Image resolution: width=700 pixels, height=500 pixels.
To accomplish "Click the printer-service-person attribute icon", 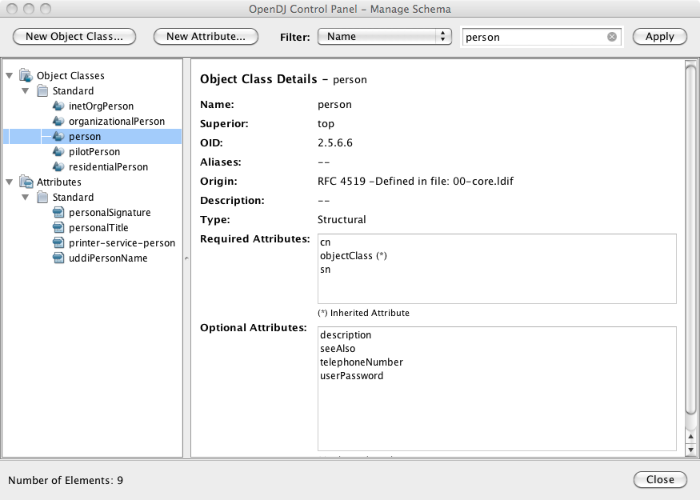I will [x=58, y=243].
